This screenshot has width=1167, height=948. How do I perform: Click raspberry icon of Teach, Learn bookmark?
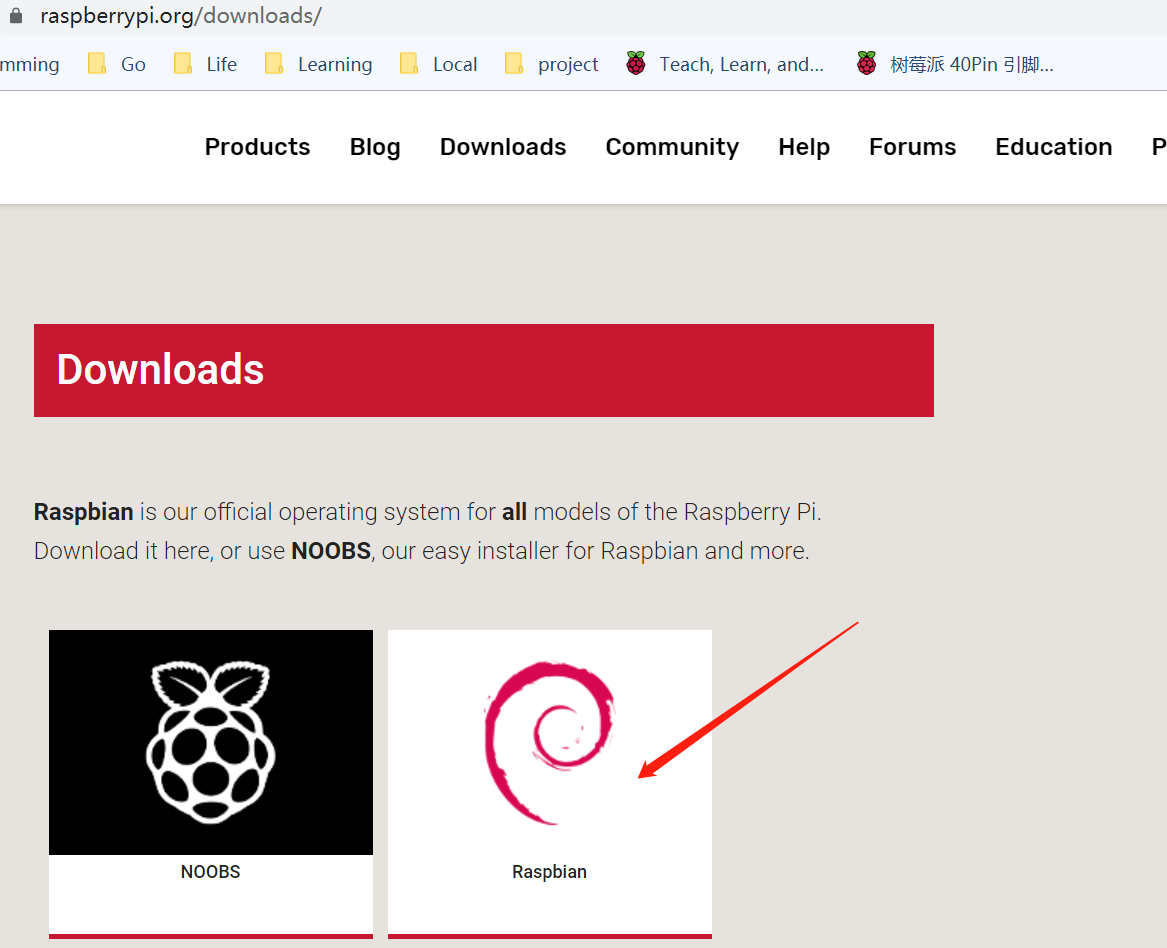click(x=636, y=64)
